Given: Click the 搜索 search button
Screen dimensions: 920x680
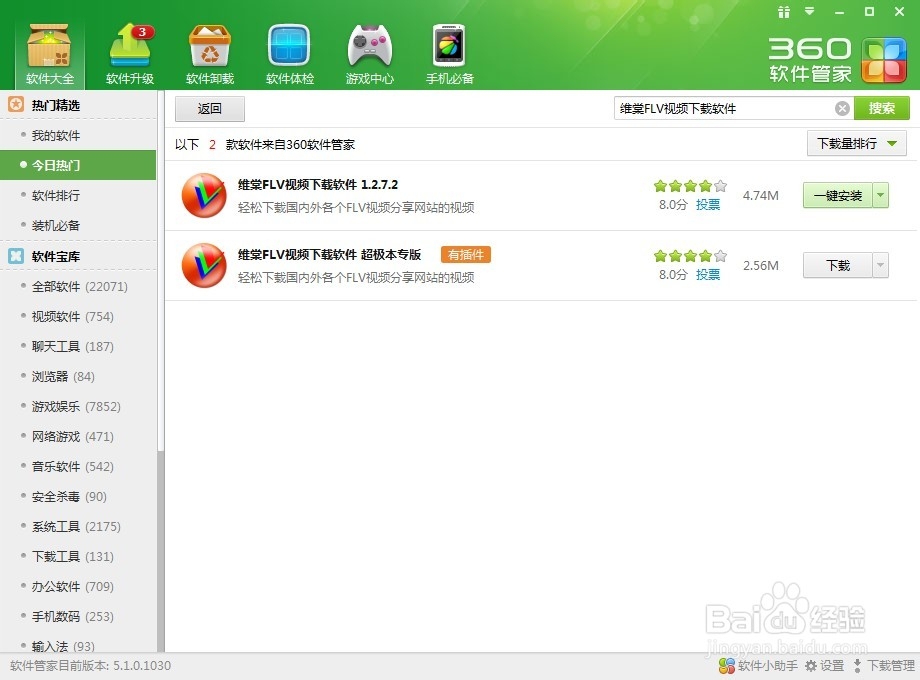Looking at the screenshot, I should coord(881,109).
